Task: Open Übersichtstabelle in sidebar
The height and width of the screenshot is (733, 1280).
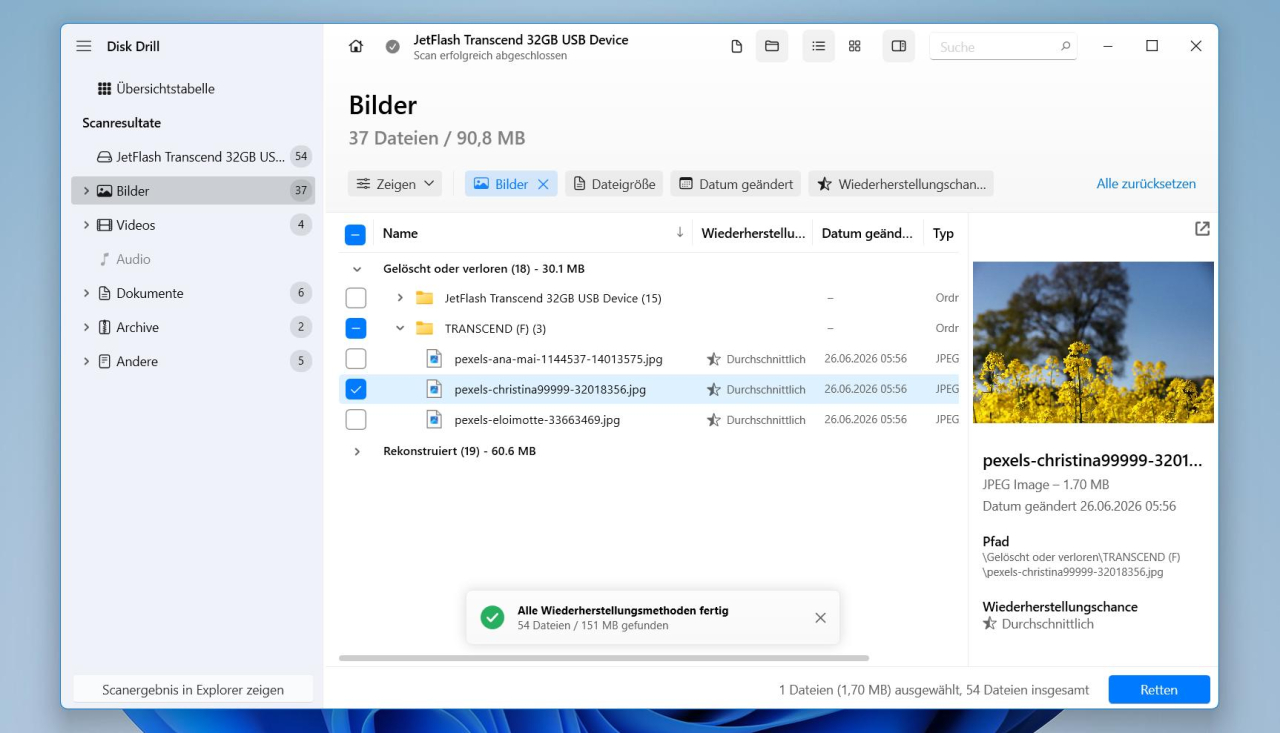Action: coord(193,89)
